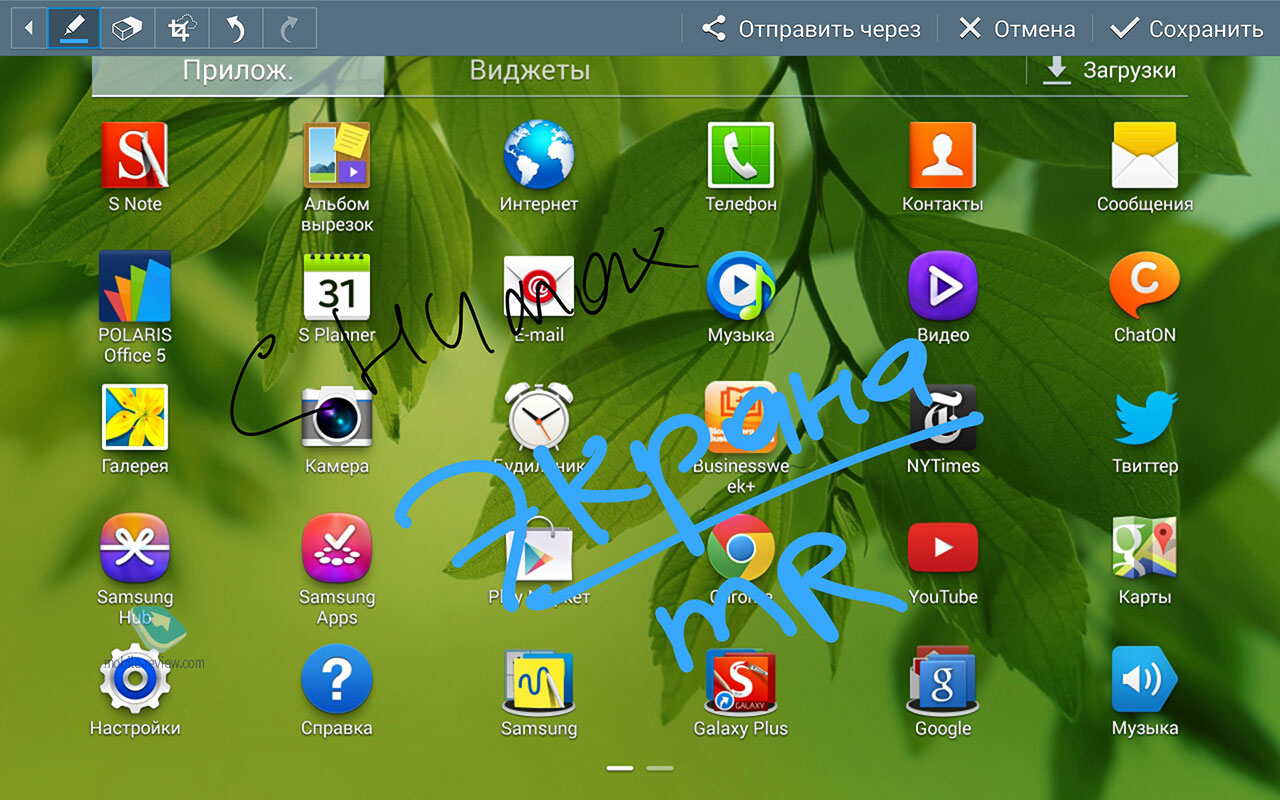
Task: Open 'Музыка' with speaker icon
Action: (1145, 692)
